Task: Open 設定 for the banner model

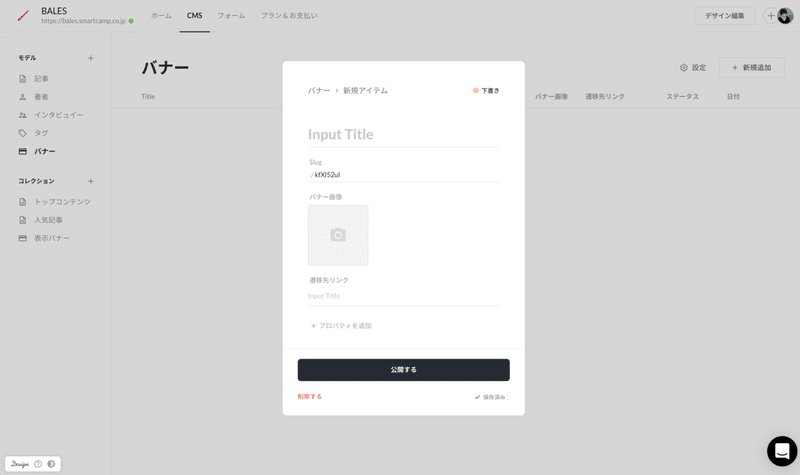Action: coord(693,67)
